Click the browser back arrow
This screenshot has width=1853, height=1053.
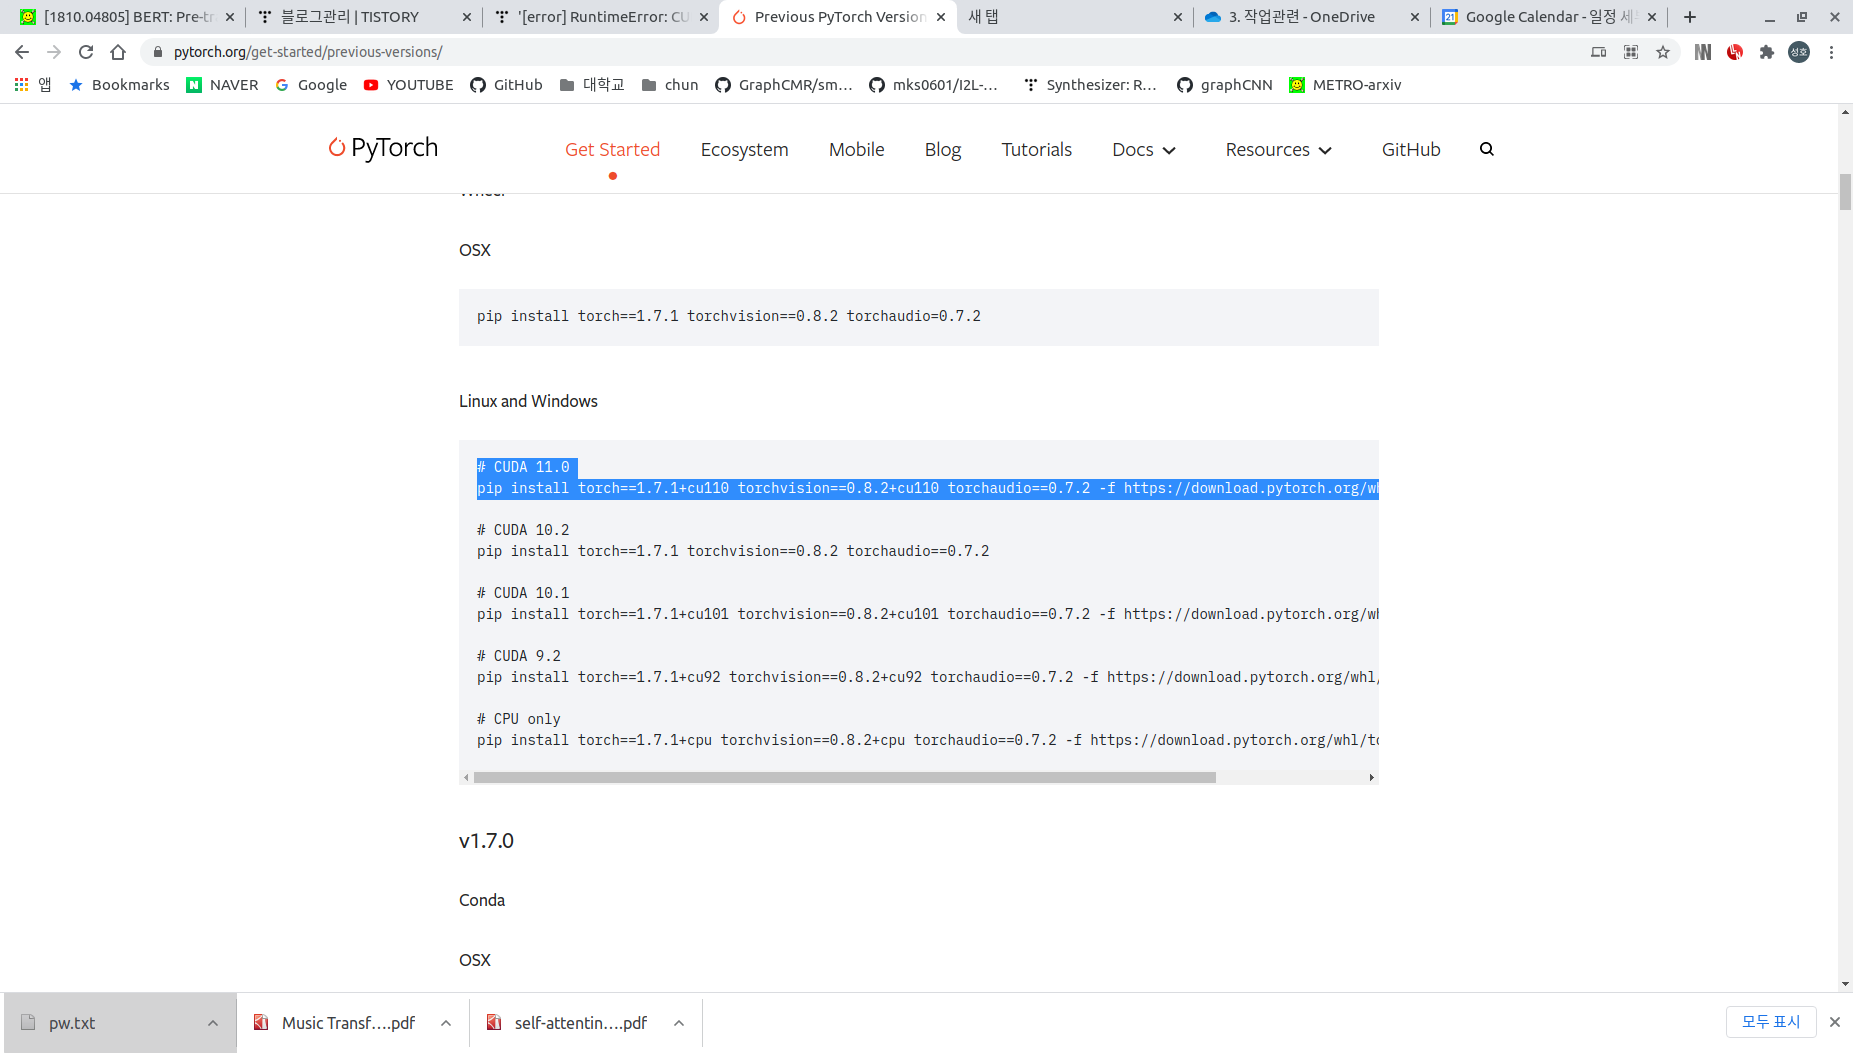point(22,52)
